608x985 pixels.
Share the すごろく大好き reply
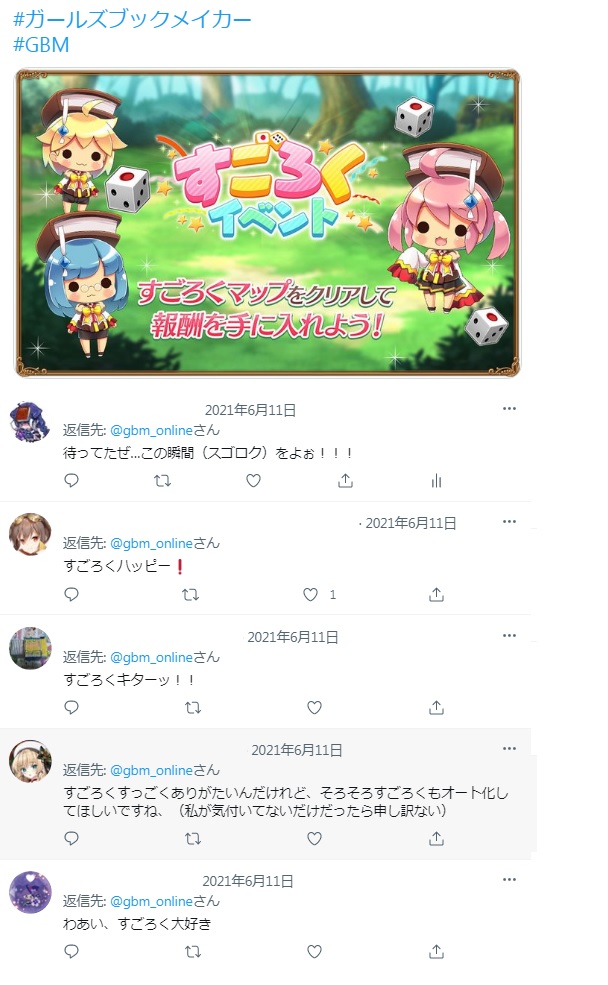(437, 952)
